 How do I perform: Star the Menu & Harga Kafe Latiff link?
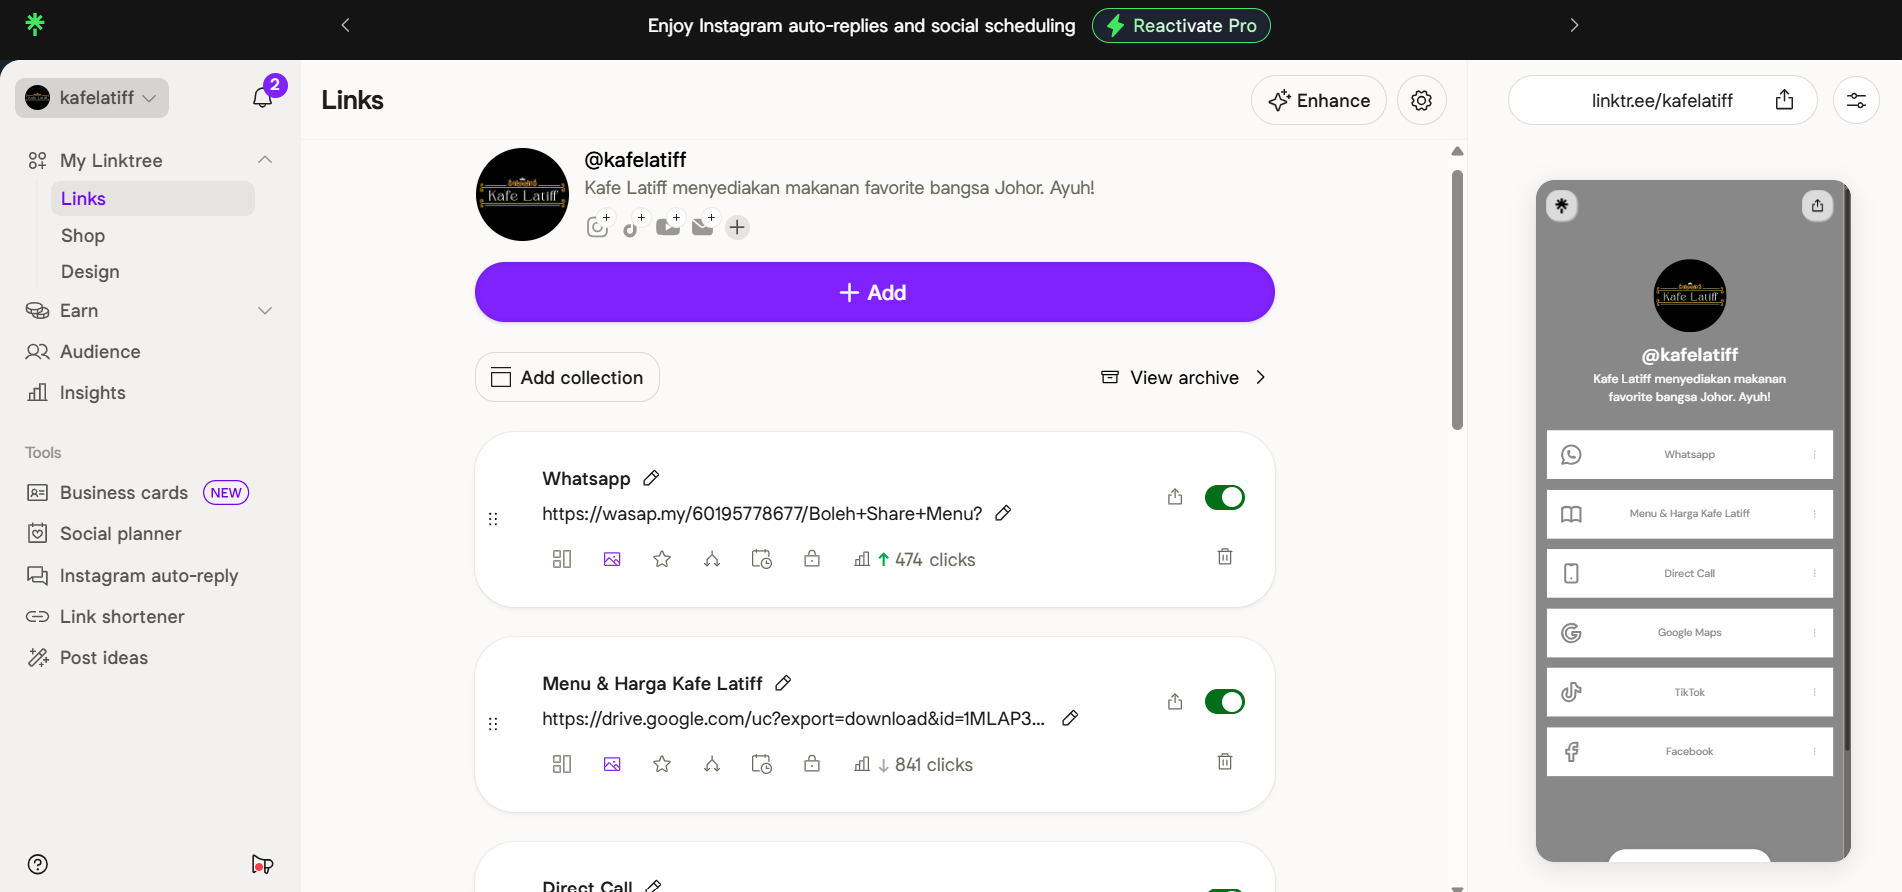pyautogui.click(x=662, y=764)
